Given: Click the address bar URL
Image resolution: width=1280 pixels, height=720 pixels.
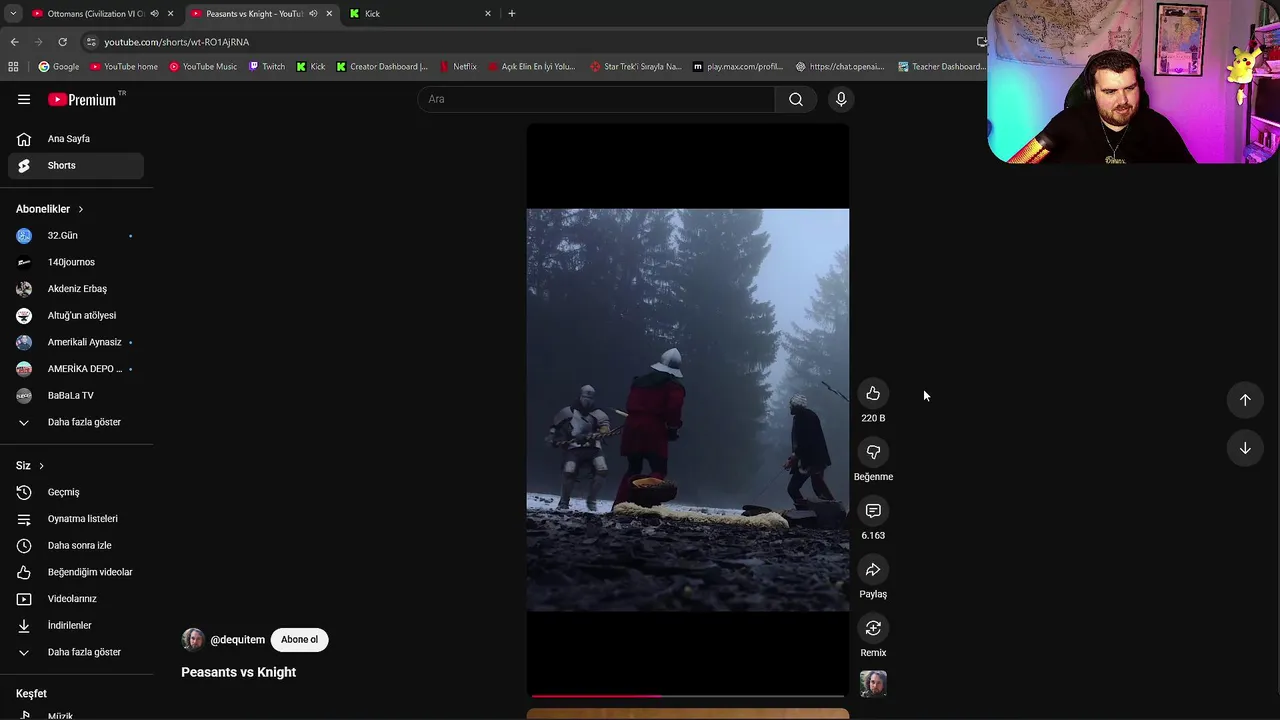Looking at the screenshot, I should coord(176,42).
